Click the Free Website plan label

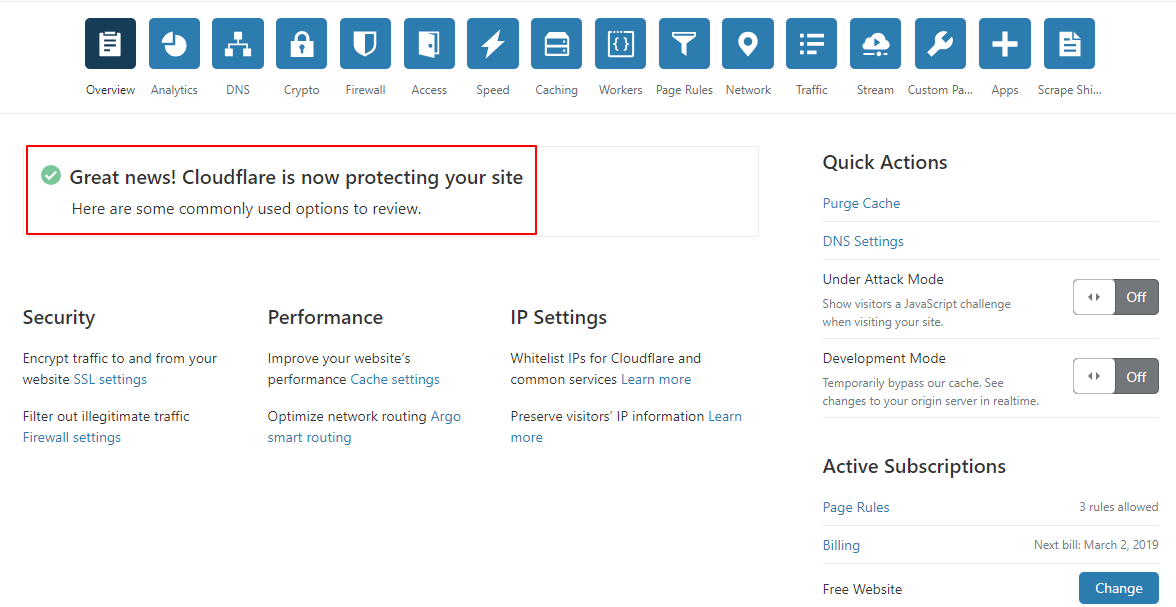pos(862,590)
